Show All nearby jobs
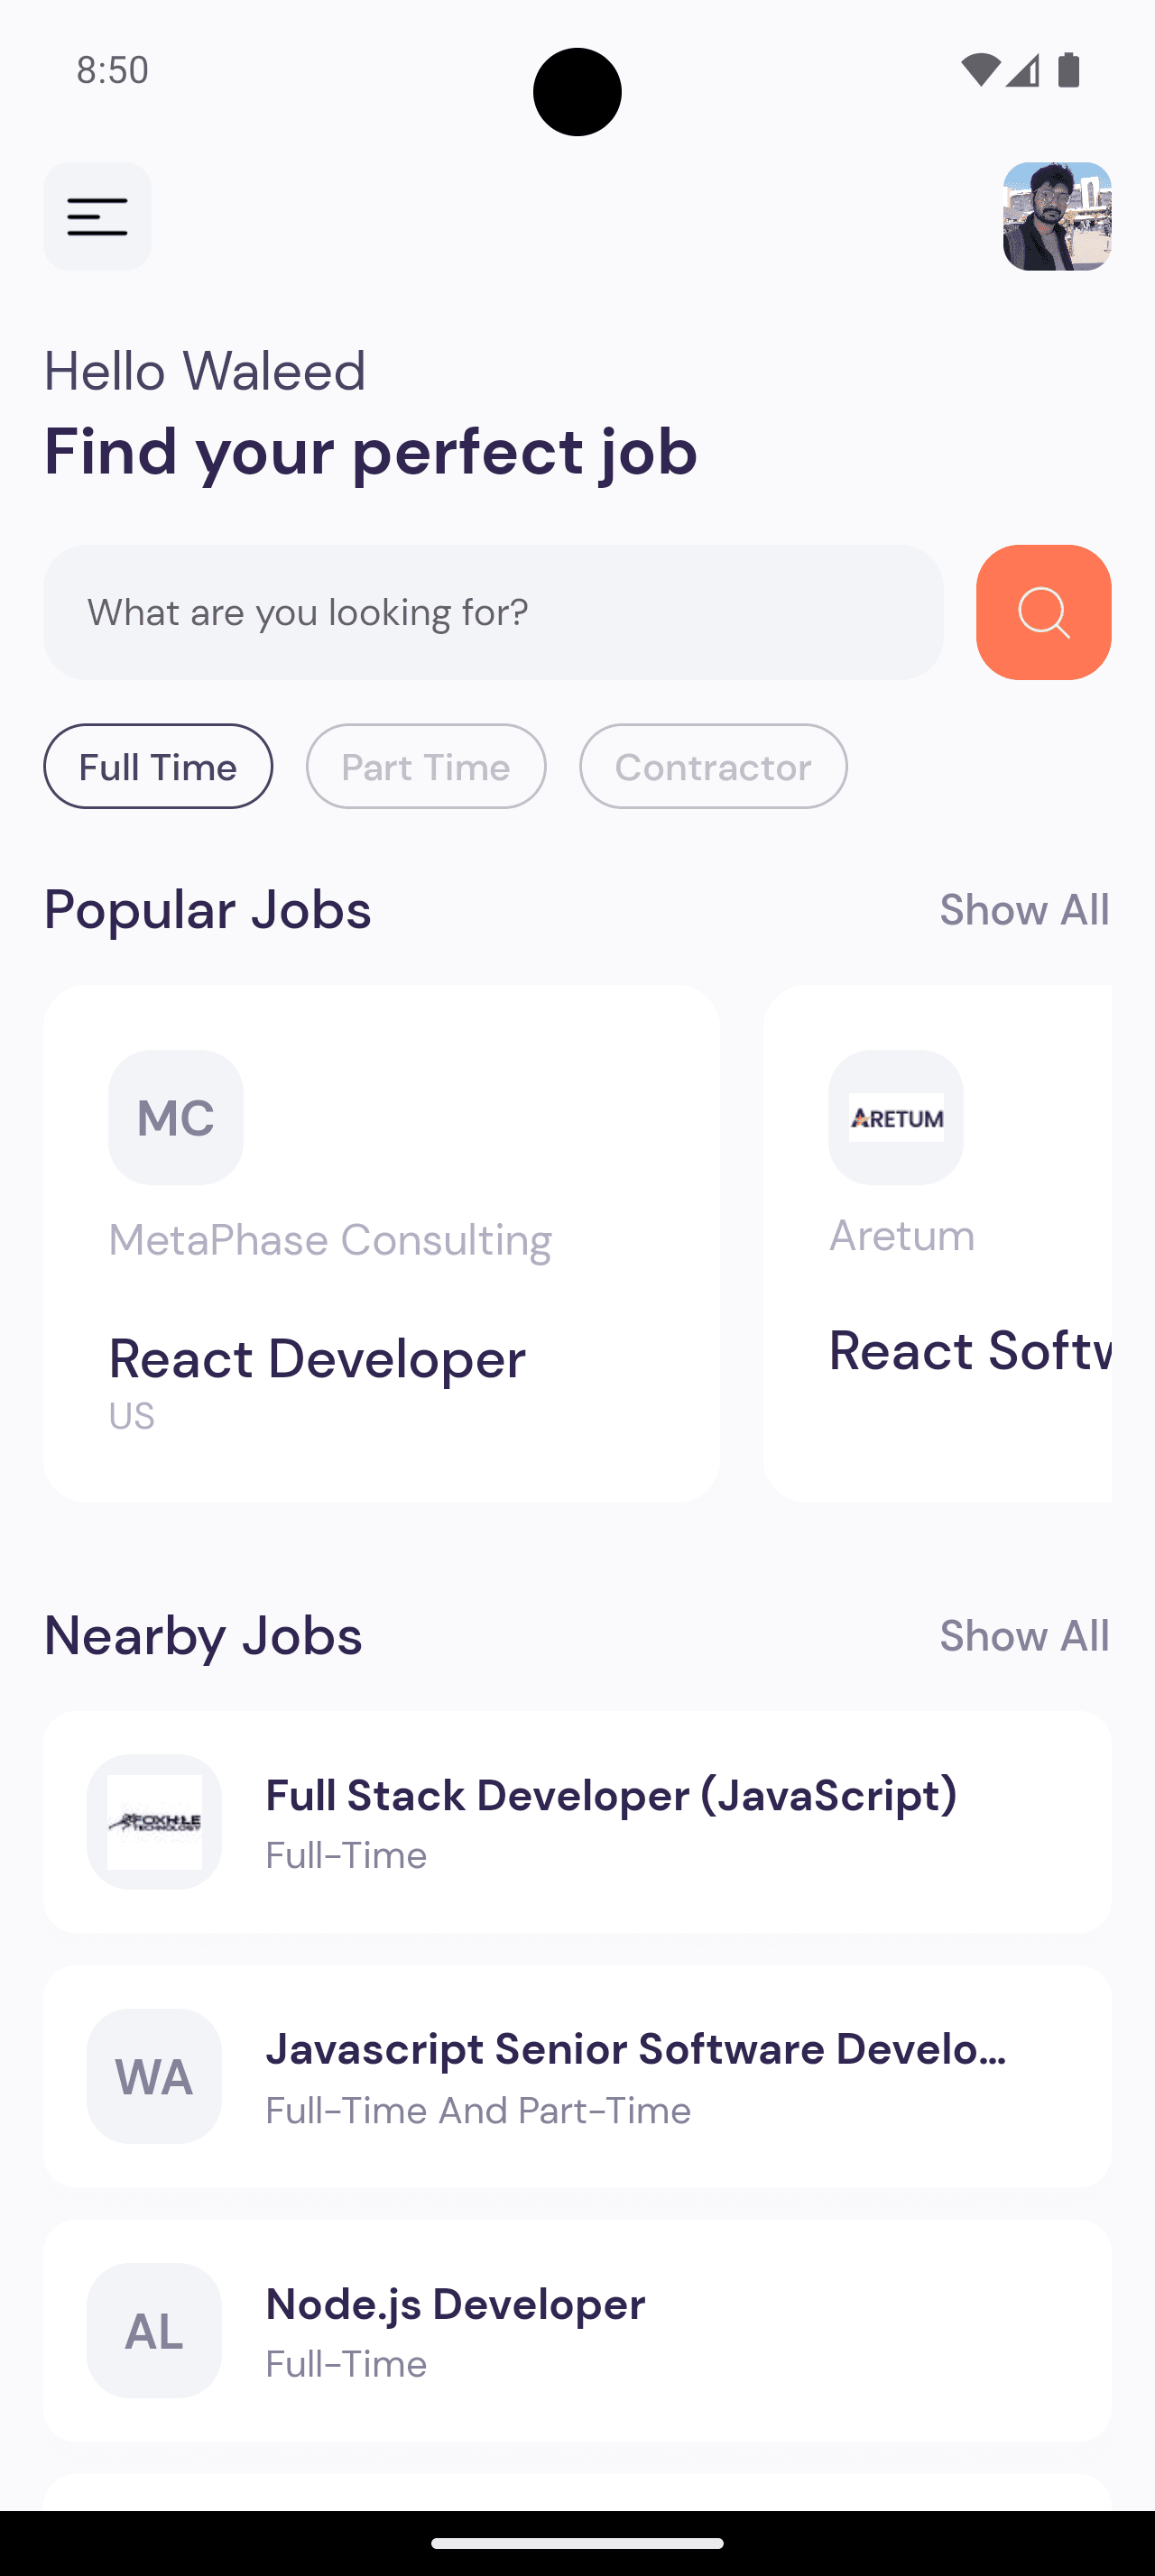This screenshot has height=2576, width=1155. coord(1024,1636)
